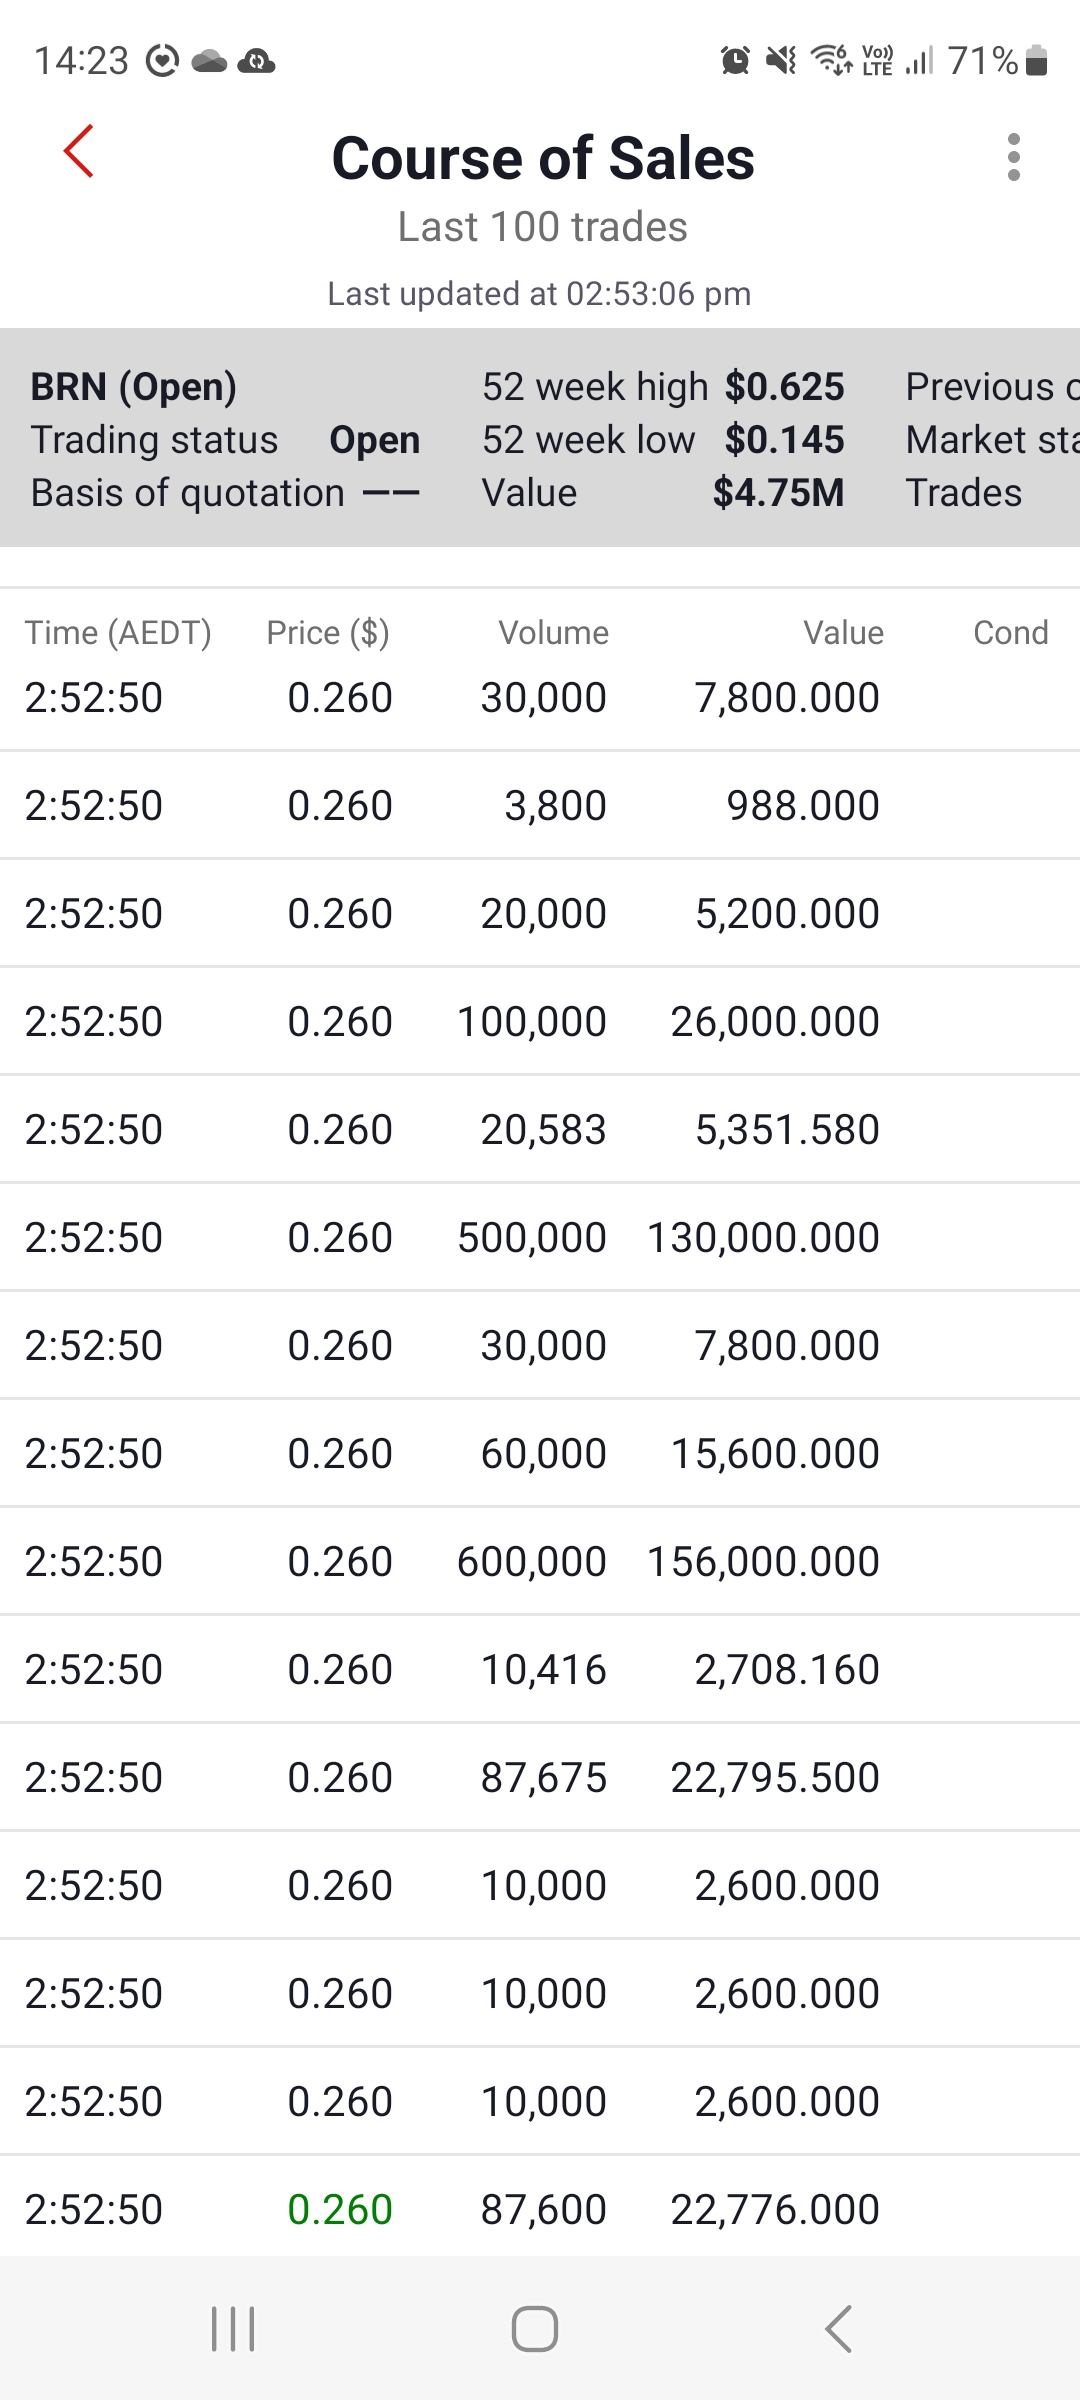Tap Android recent apps button
Image resolution: width=1080 pixels, height=2400 pixels.
point(234,2329)
